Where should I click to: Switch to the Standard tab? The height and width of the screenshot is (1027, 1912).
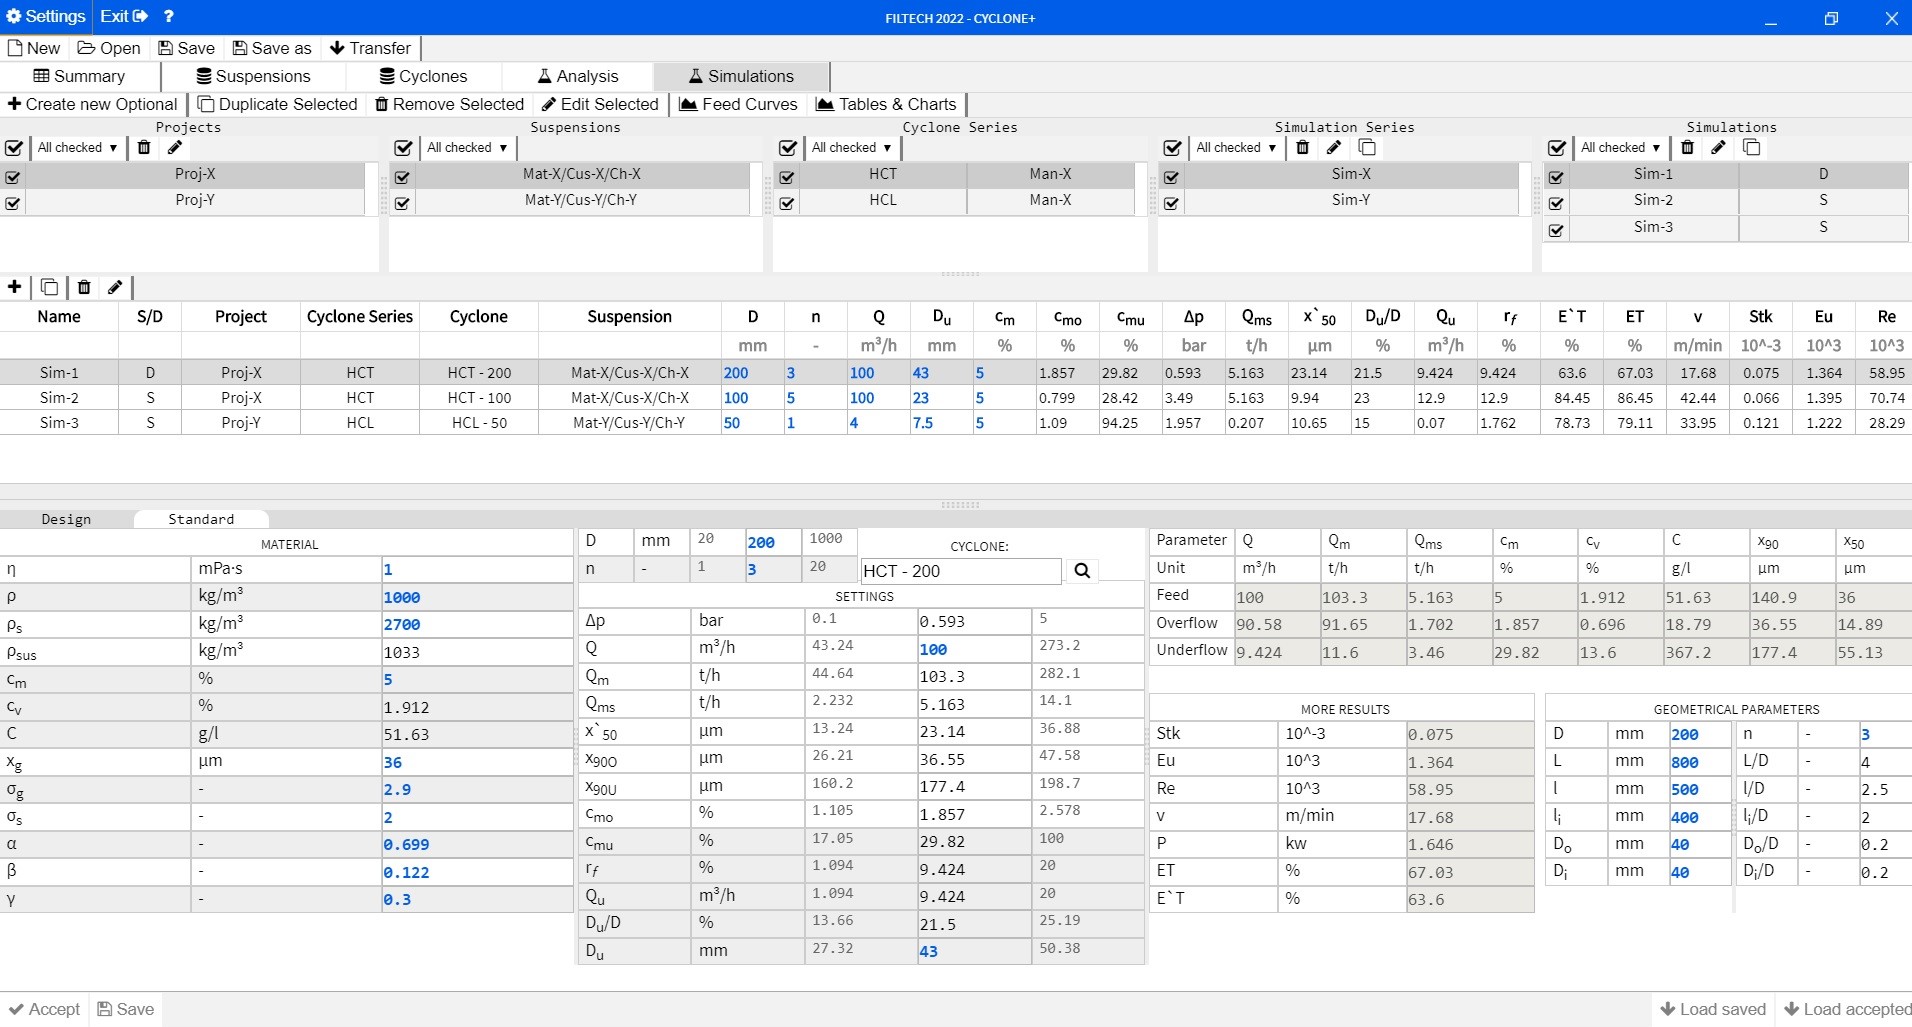pyautogui.click(x=201, y=519)
